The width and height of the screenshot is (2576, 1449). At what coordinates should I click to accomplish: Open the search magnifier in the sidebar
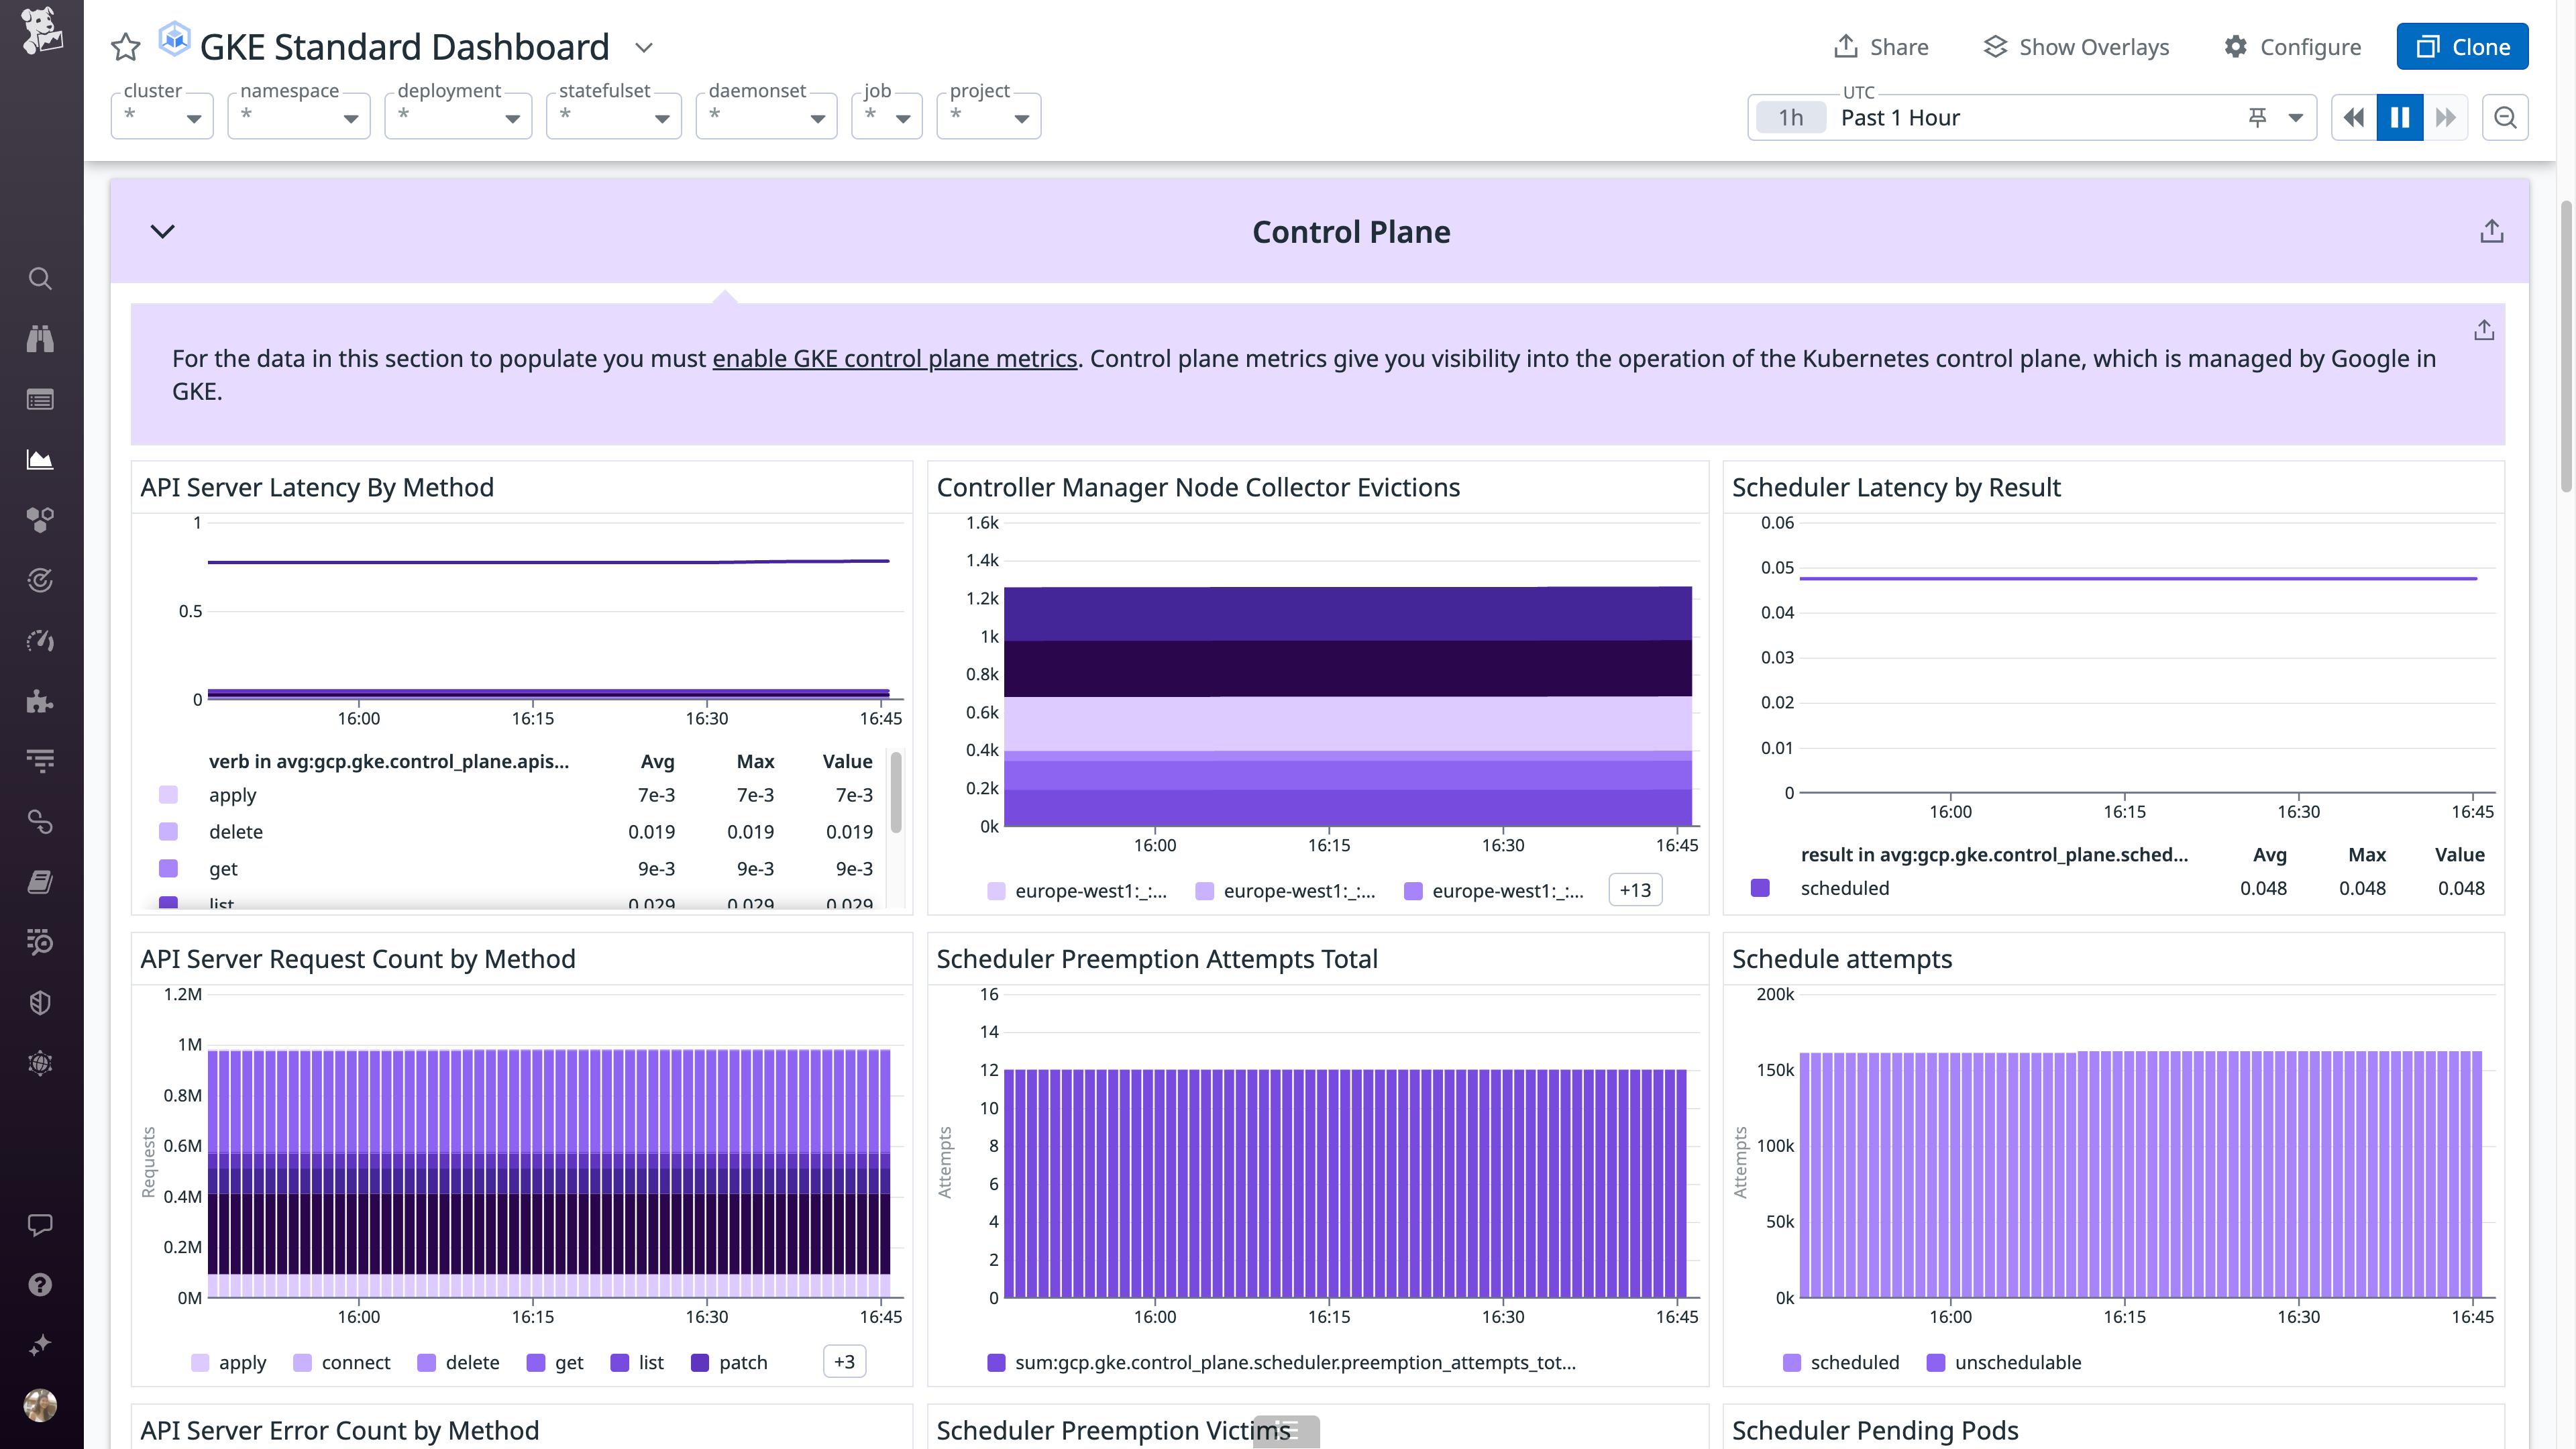(x=40, y=278)
